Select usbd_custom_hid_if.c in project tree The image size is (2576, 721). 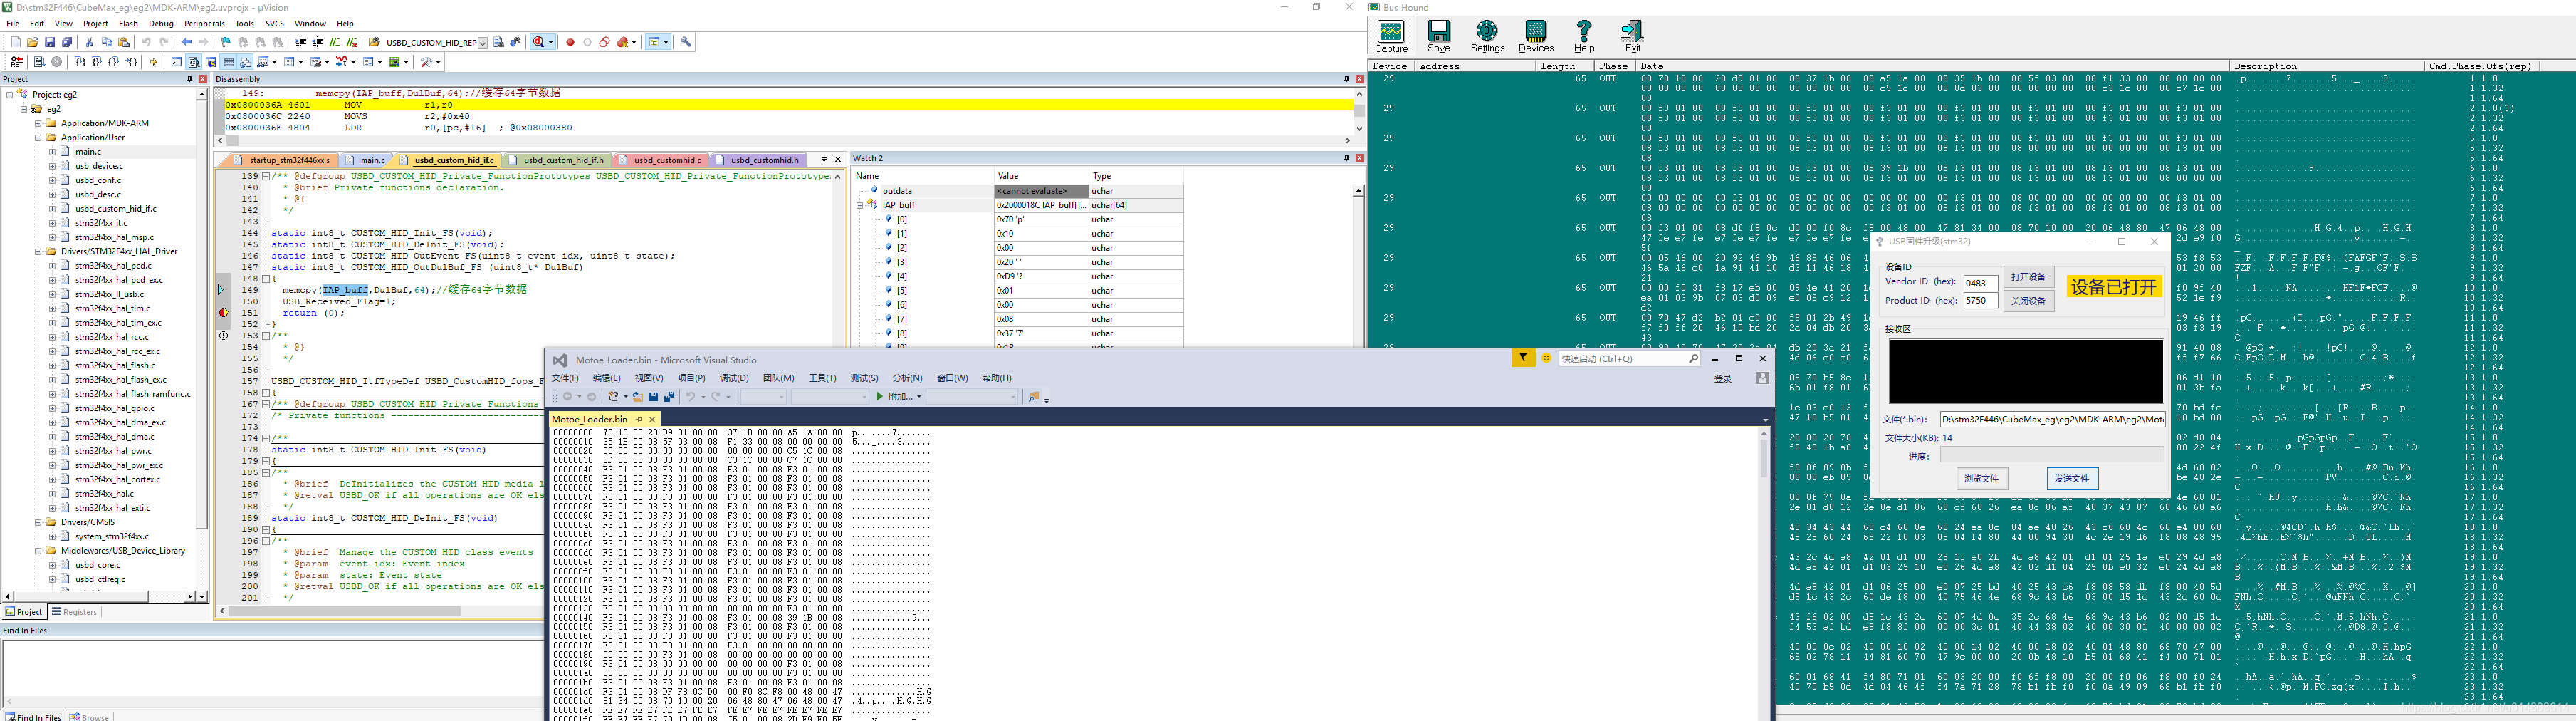(115, 209)
